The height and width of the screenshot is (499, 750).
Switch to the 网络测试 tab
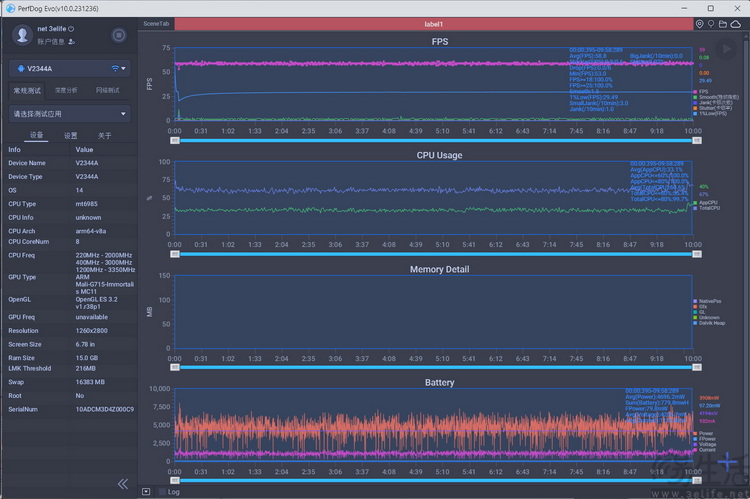click(x=107, y=90)
